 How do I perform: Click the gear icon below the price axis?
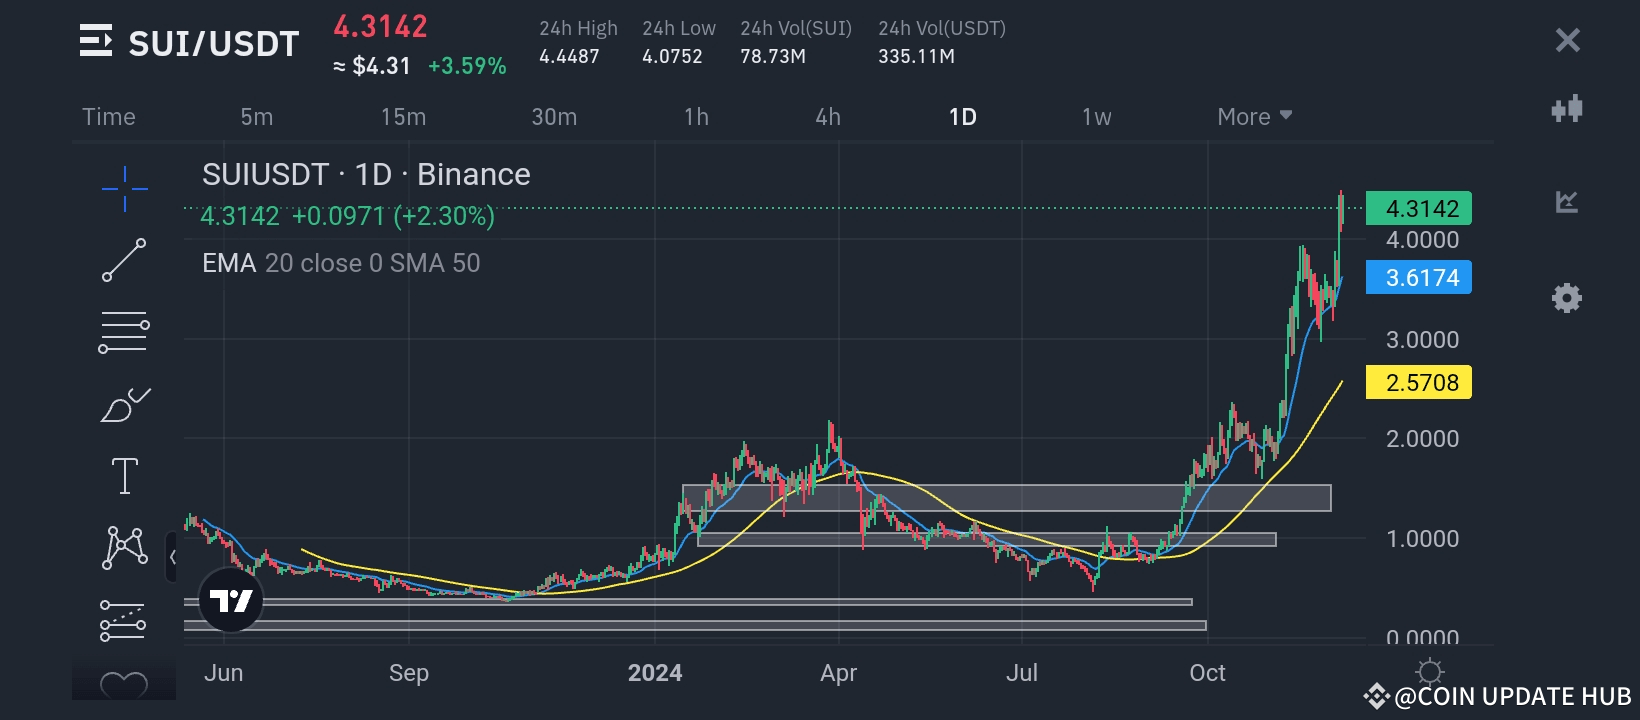(x=1430, y=671)
